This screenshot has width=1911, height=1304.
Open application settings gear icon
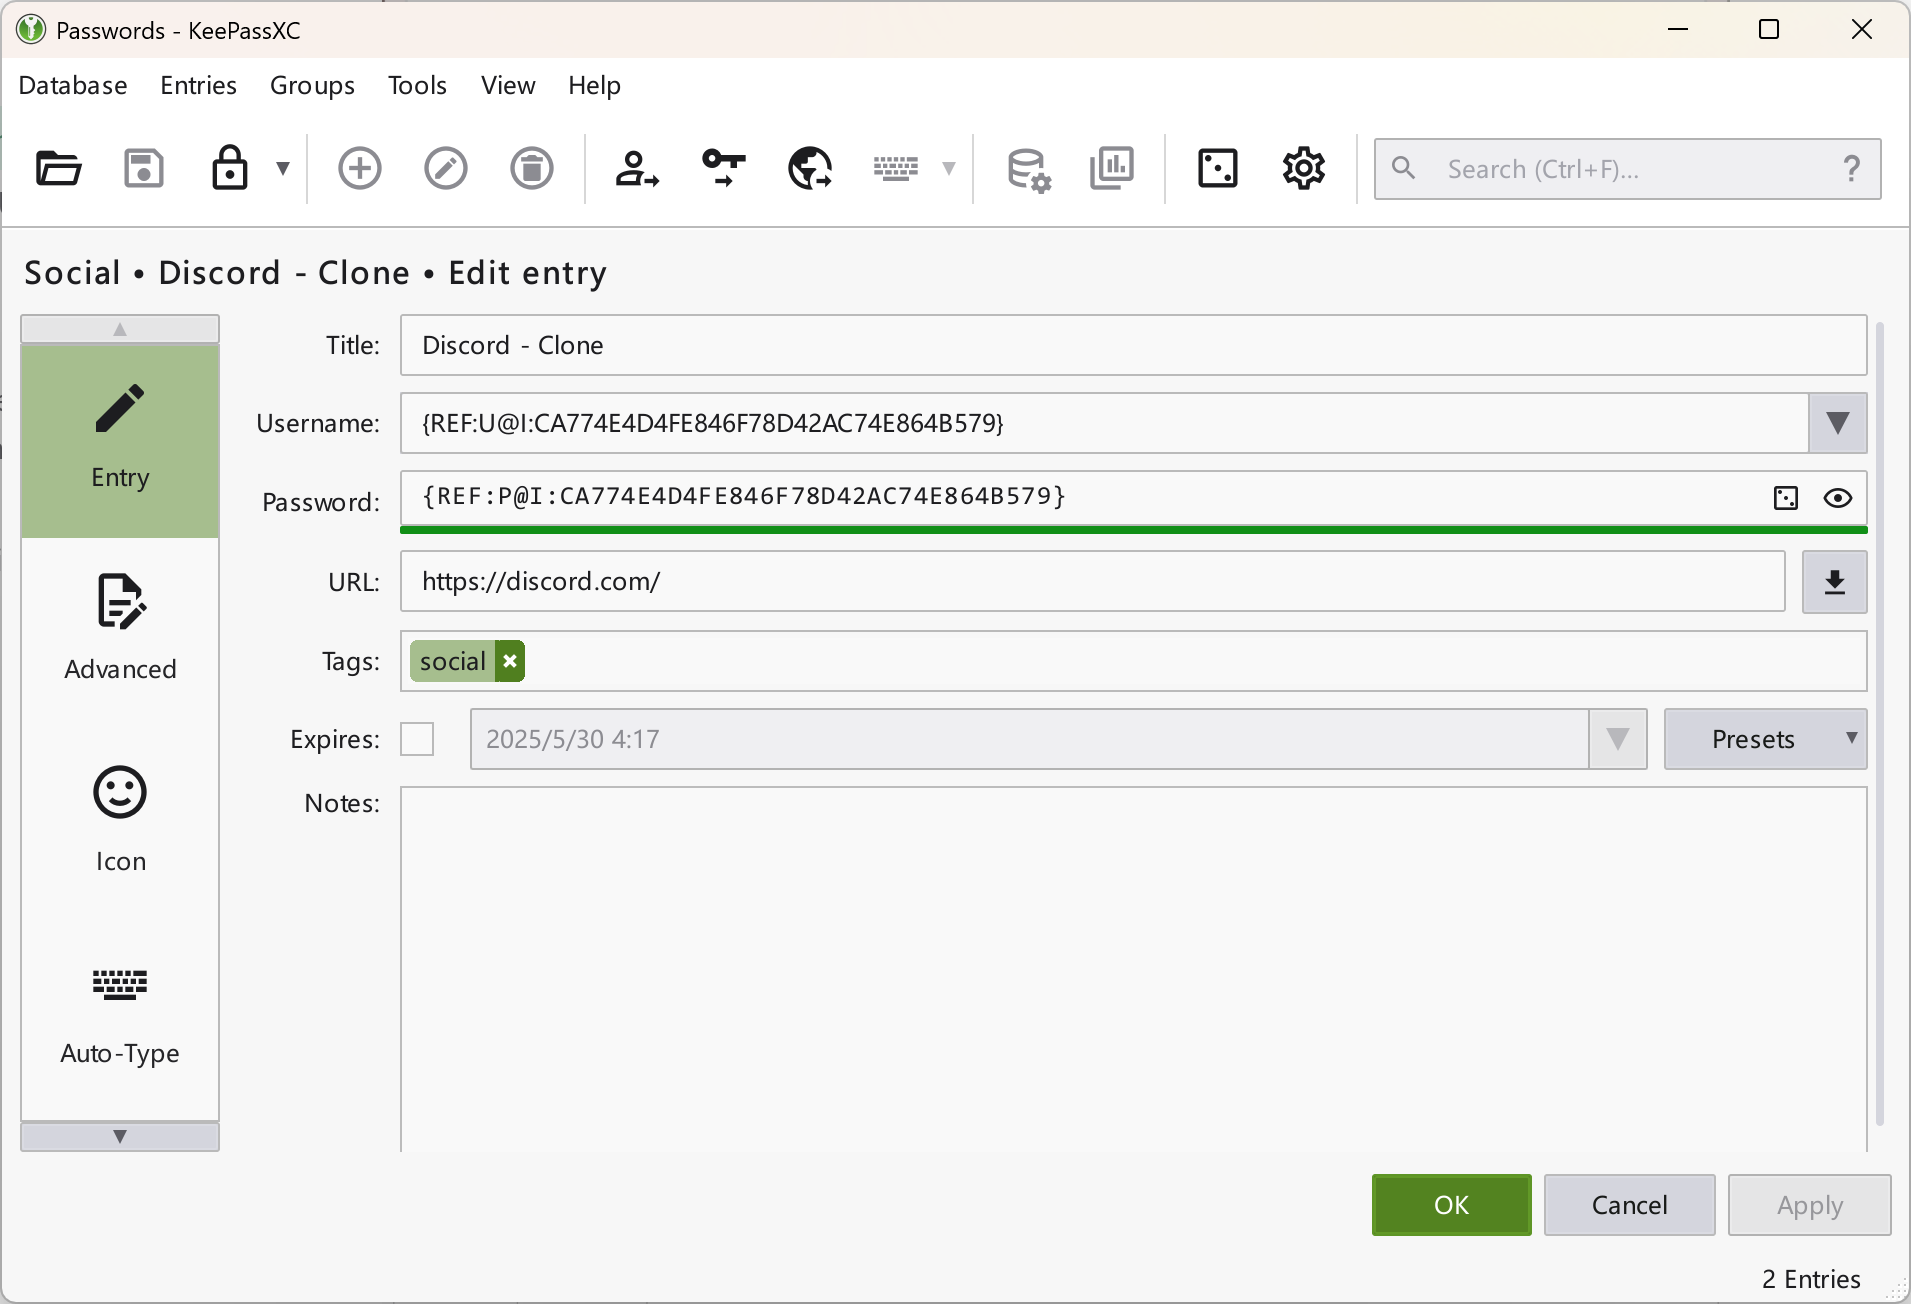(x=1304, y=168)
